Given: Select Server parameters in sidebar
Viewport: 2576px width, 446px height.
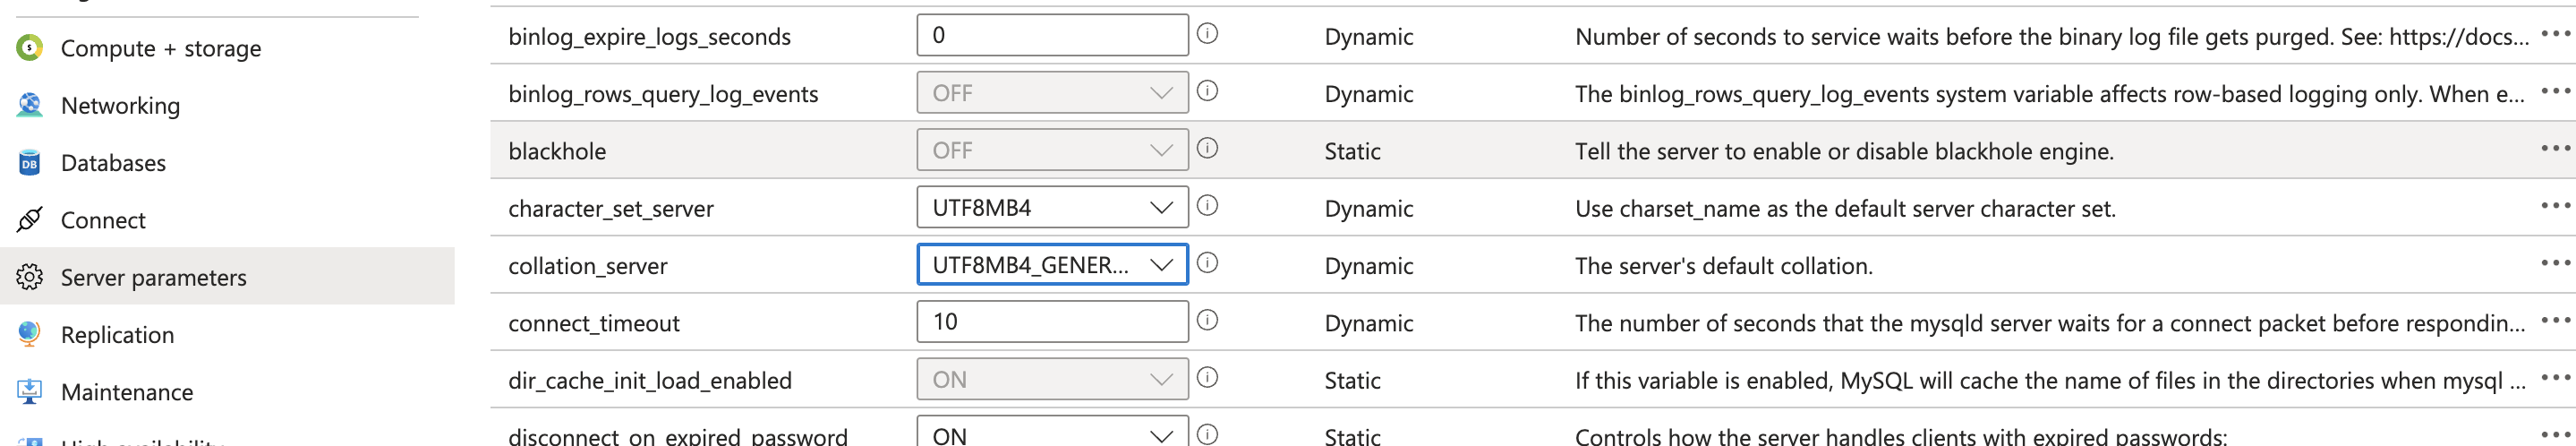Looking at the screenshot, I should coord(228,276).
